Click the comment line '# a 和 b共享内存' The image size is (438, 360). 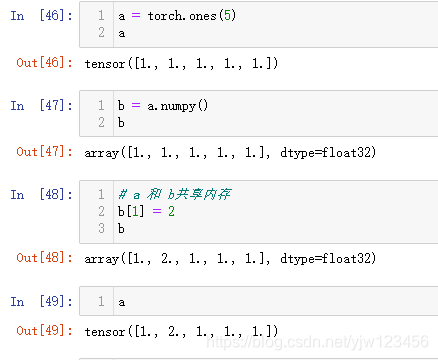pyautogui.click(x=174, y=194)
